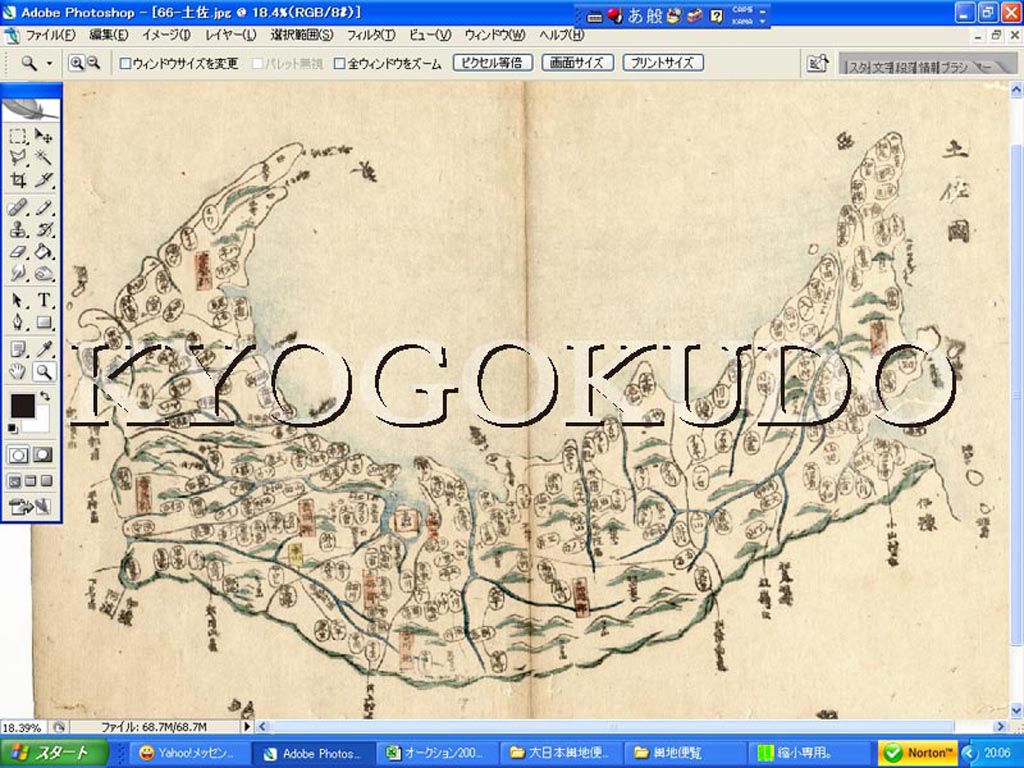Select the Eyedropper tool

tap(43, 349)
